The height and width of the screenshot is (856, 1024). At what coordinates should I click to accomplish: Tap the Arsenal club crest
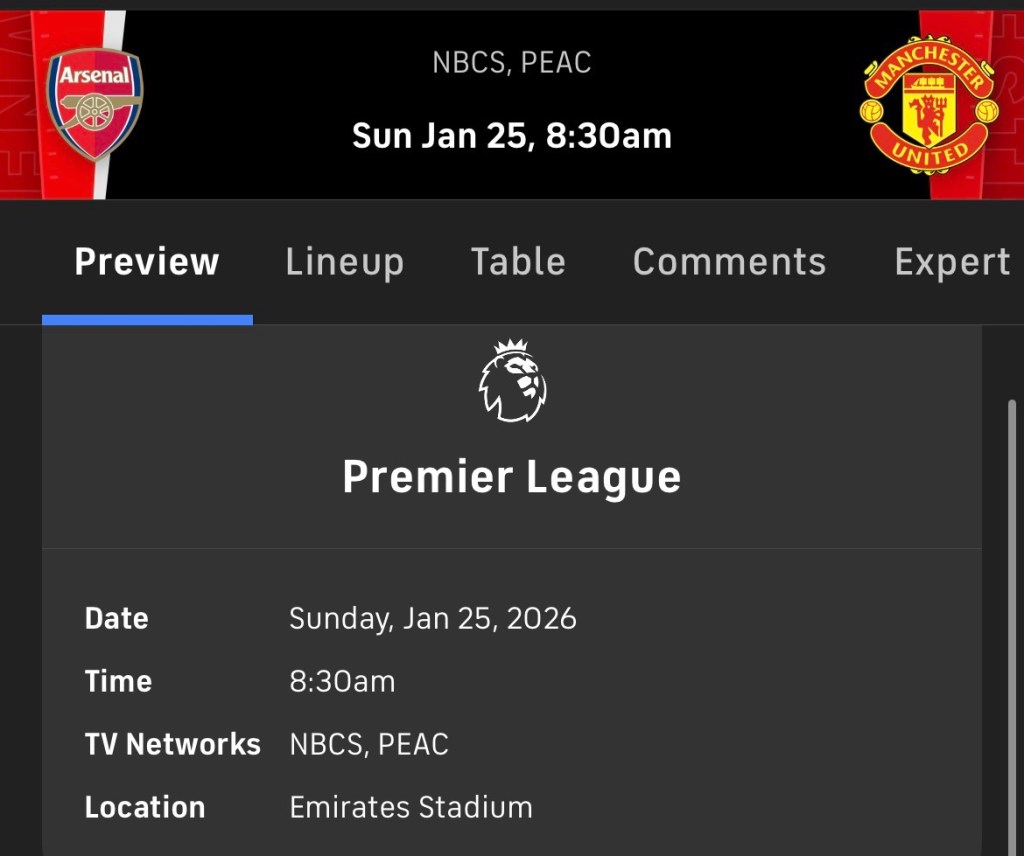95,103
